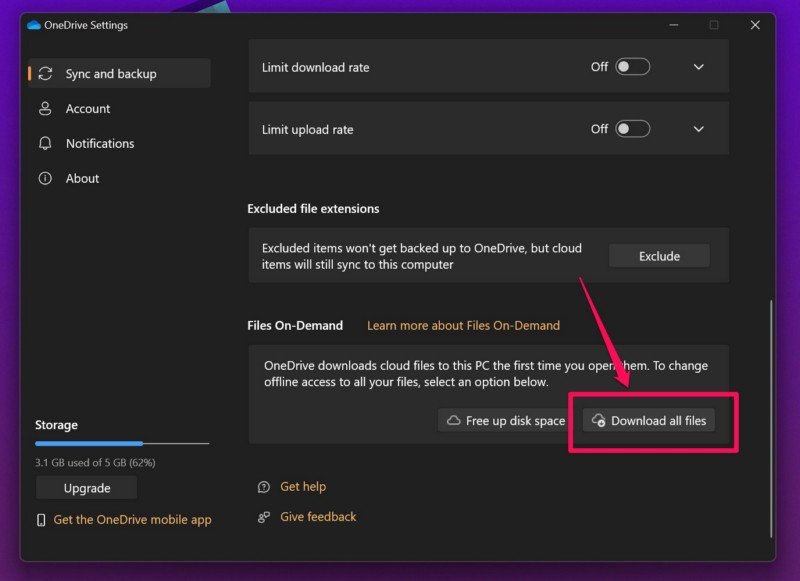Click the Free up disk space button

pos(506,421)
